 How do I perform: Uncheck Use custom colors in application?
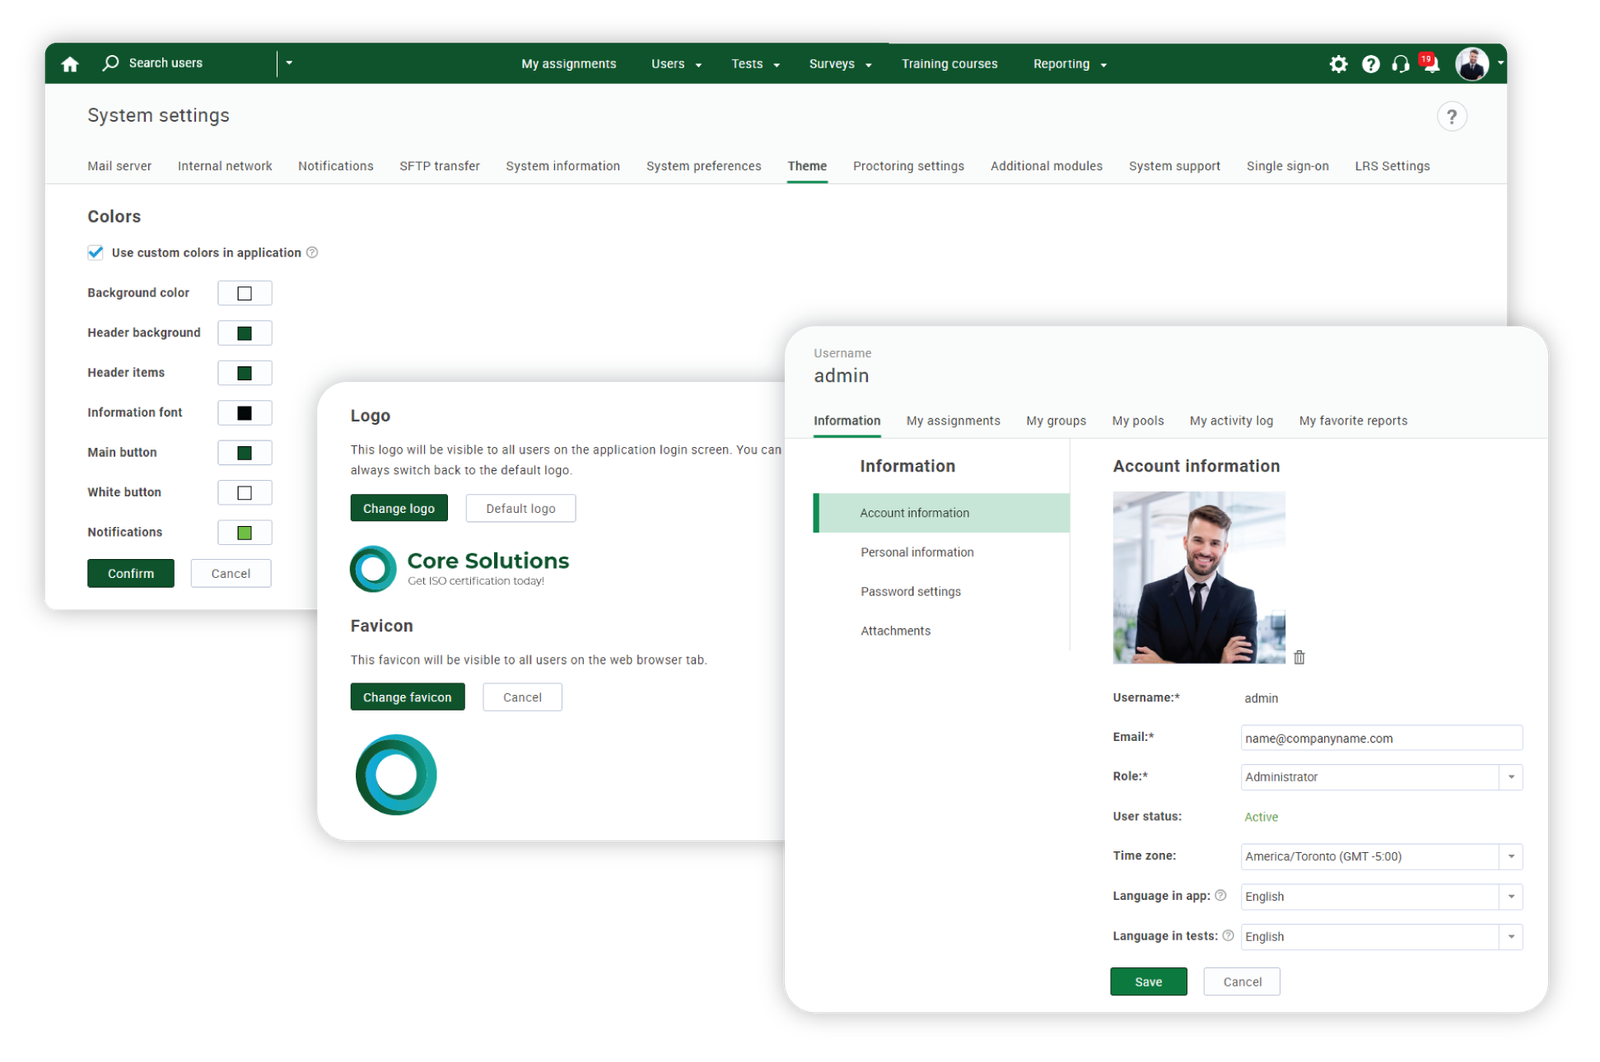(96, 253)
